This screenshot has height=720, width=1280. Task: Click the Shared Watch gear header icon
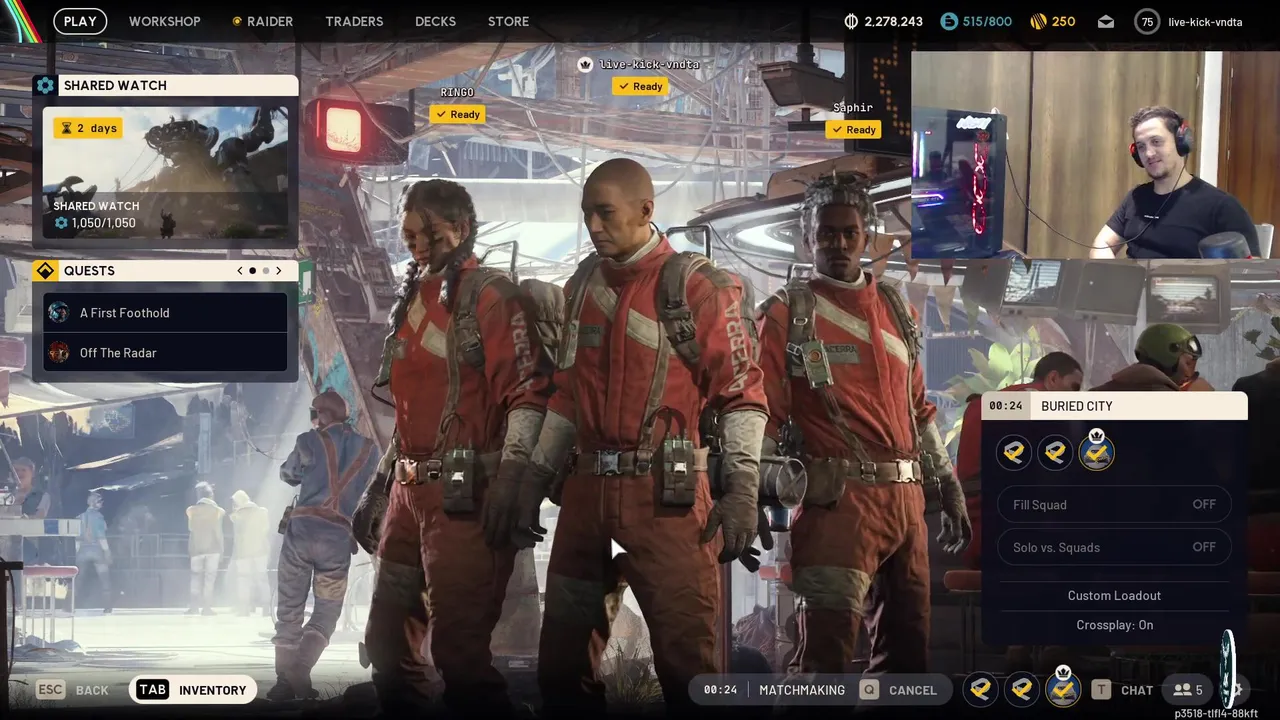pos(45,85)
